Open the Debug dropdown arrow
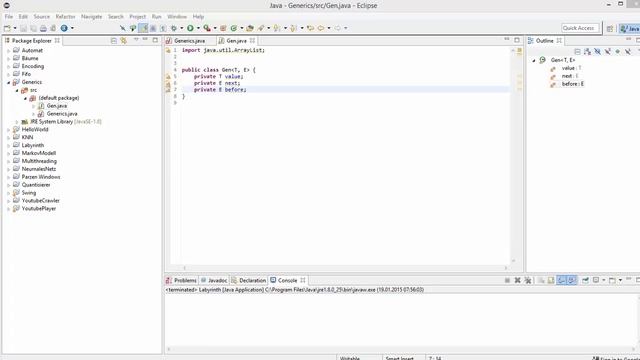Viewport: 640px width, 360px height. pos(182,28)
